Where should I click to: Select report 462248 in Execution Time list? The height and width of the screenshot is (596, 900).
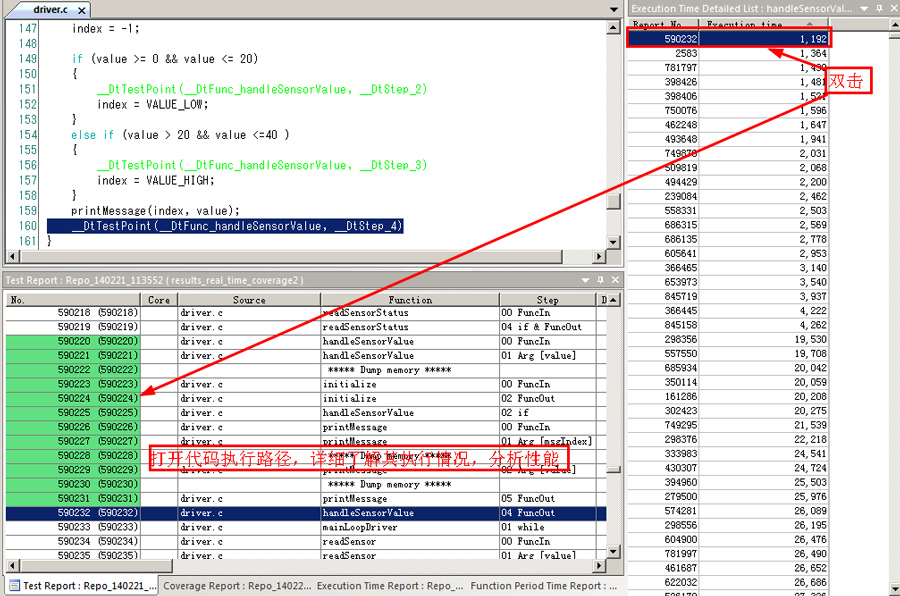[728, 125]
